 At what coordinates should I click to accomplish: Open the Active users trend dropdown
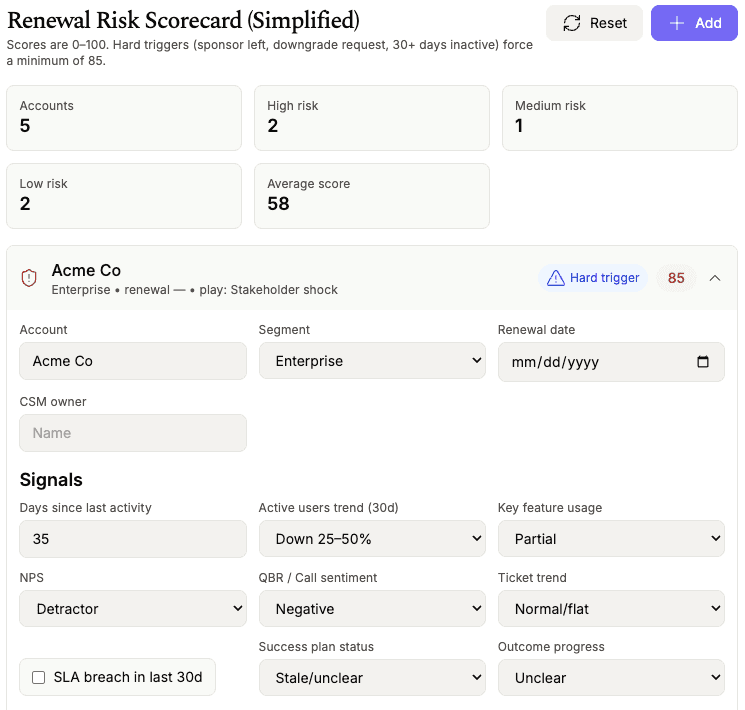click(372, 539)
